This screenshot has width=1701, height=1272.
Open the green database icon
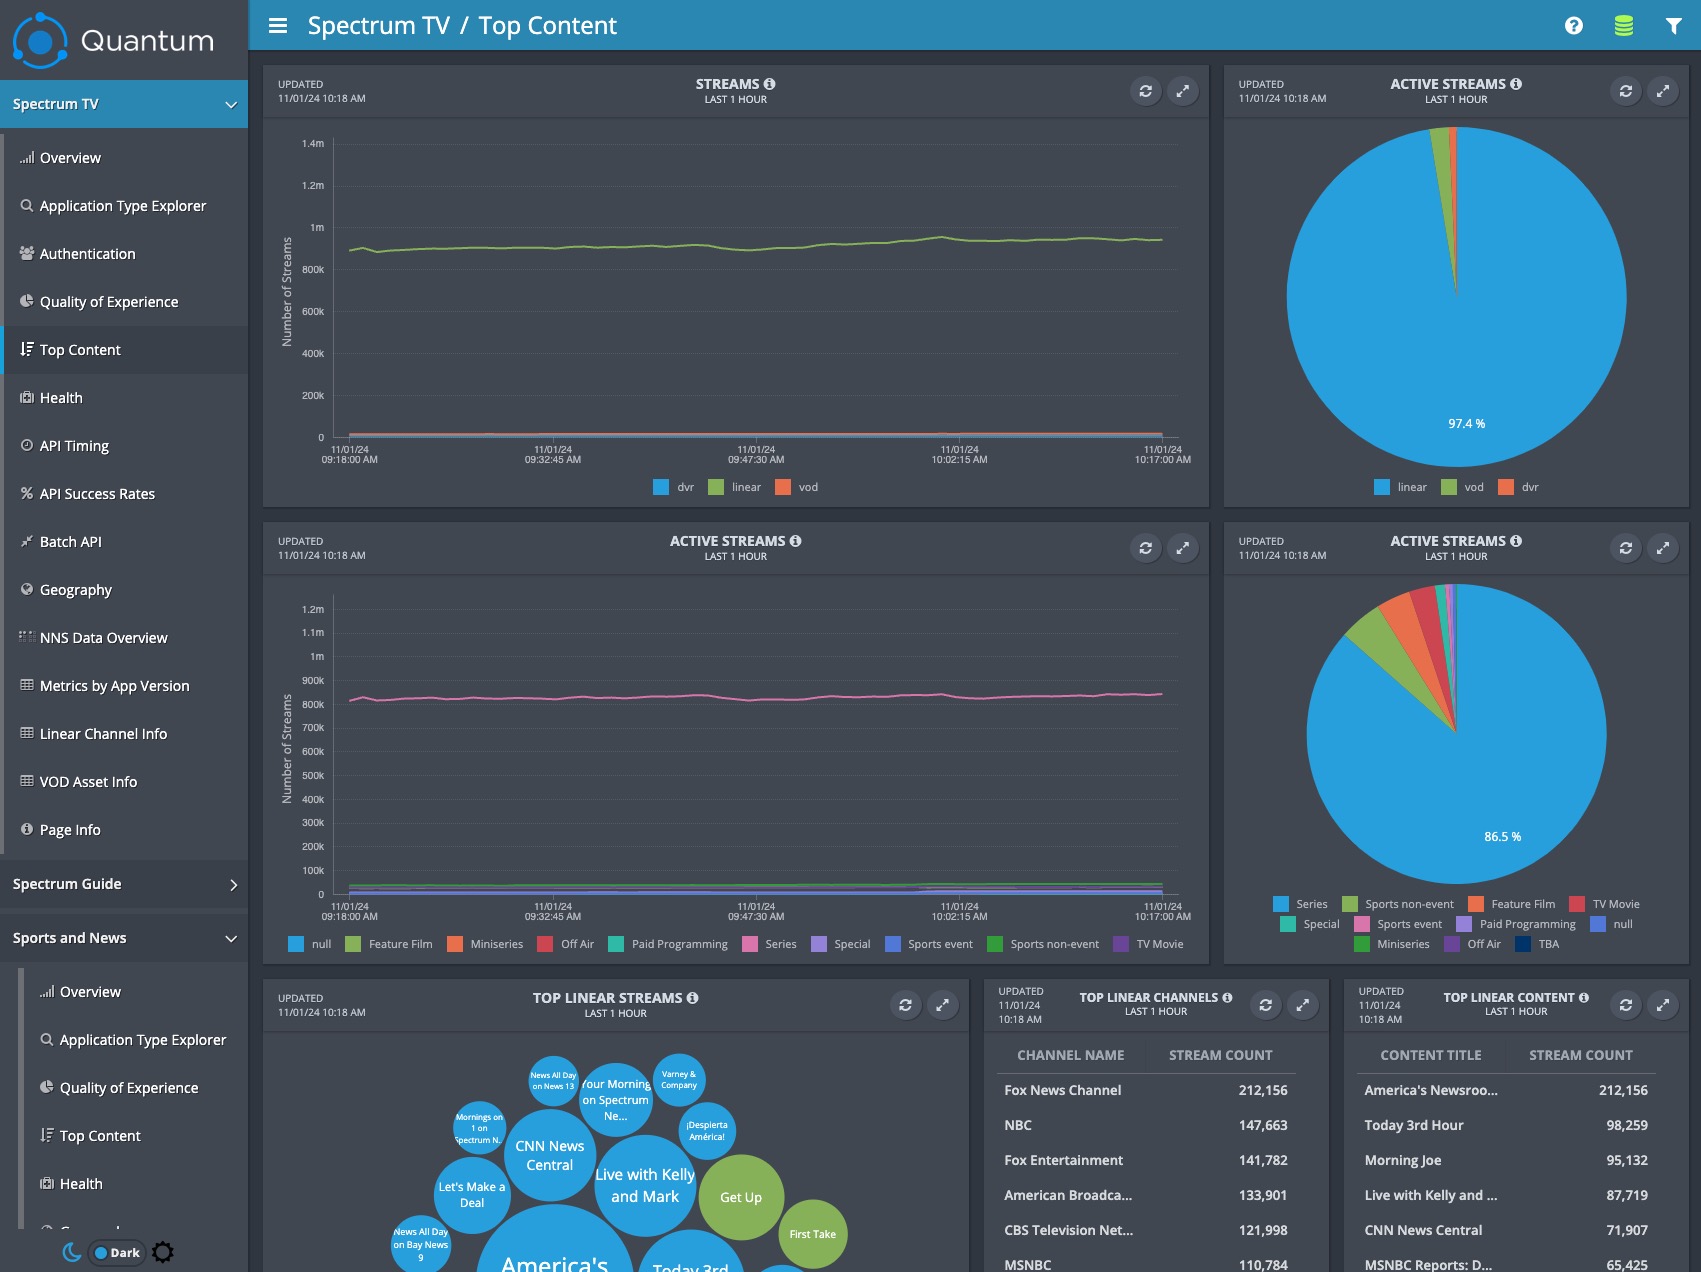1624,26
